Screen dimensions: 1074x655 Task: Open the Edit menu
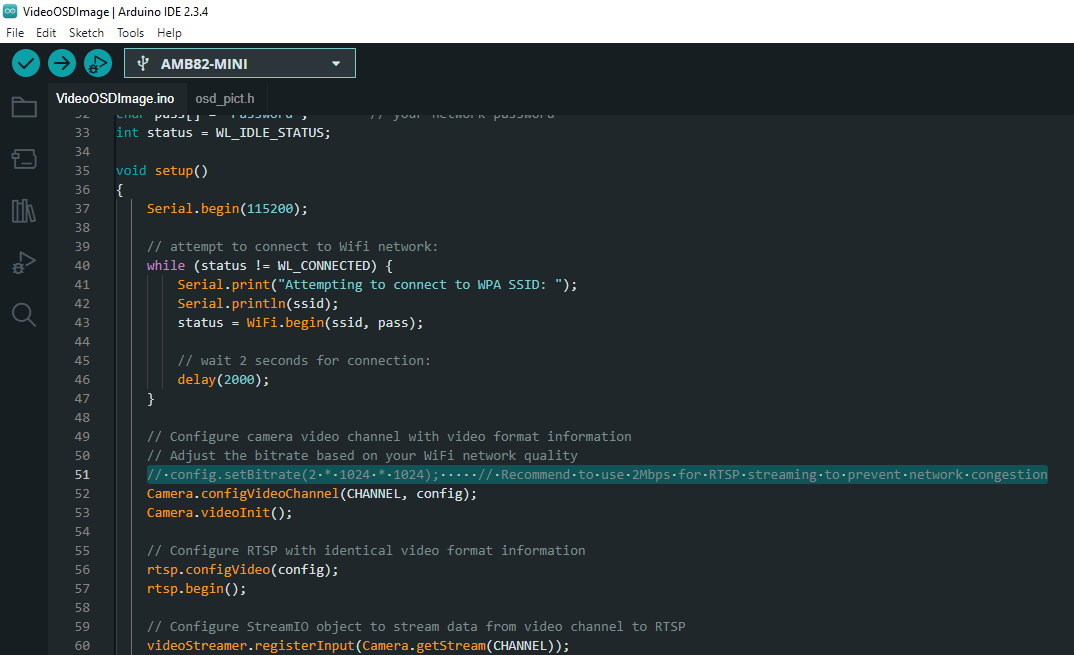click(x=46, y=33)
